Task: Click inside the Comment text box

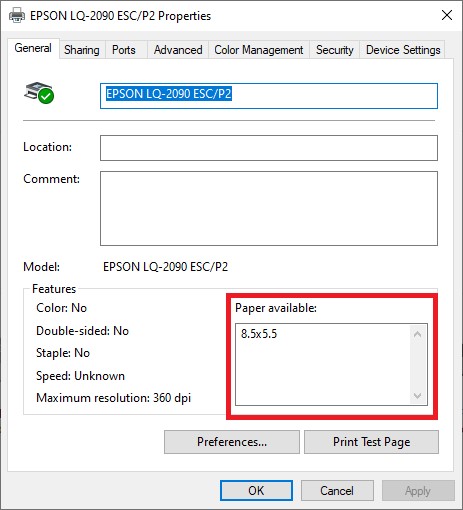Action: coord(269,209)
